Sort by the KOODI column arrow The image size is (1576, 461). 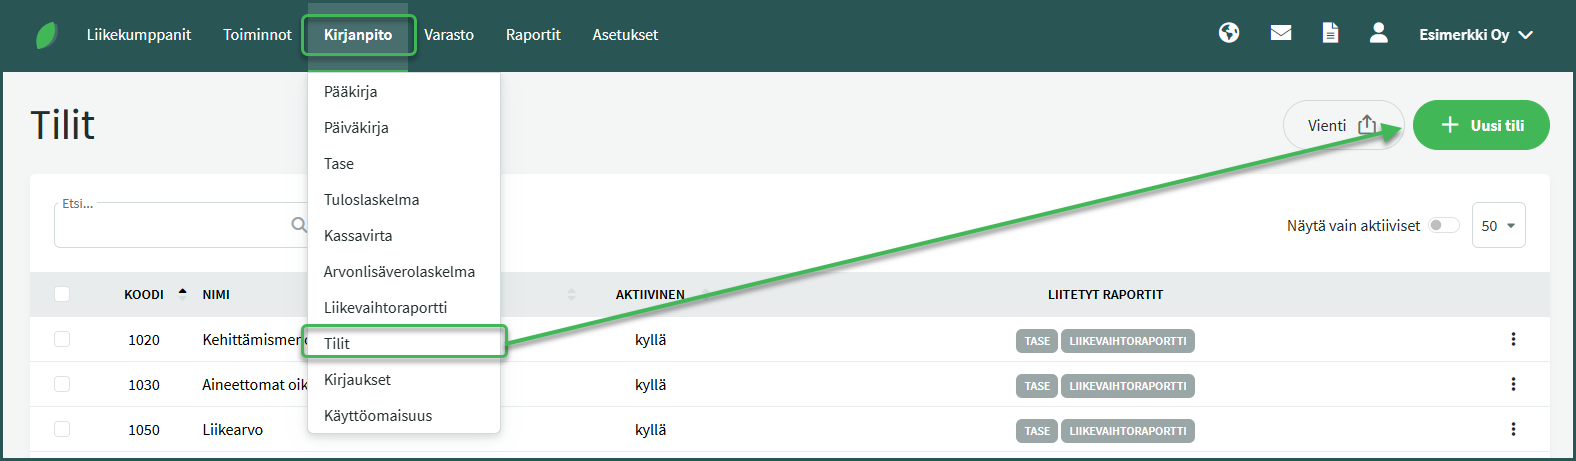[182, 293]
